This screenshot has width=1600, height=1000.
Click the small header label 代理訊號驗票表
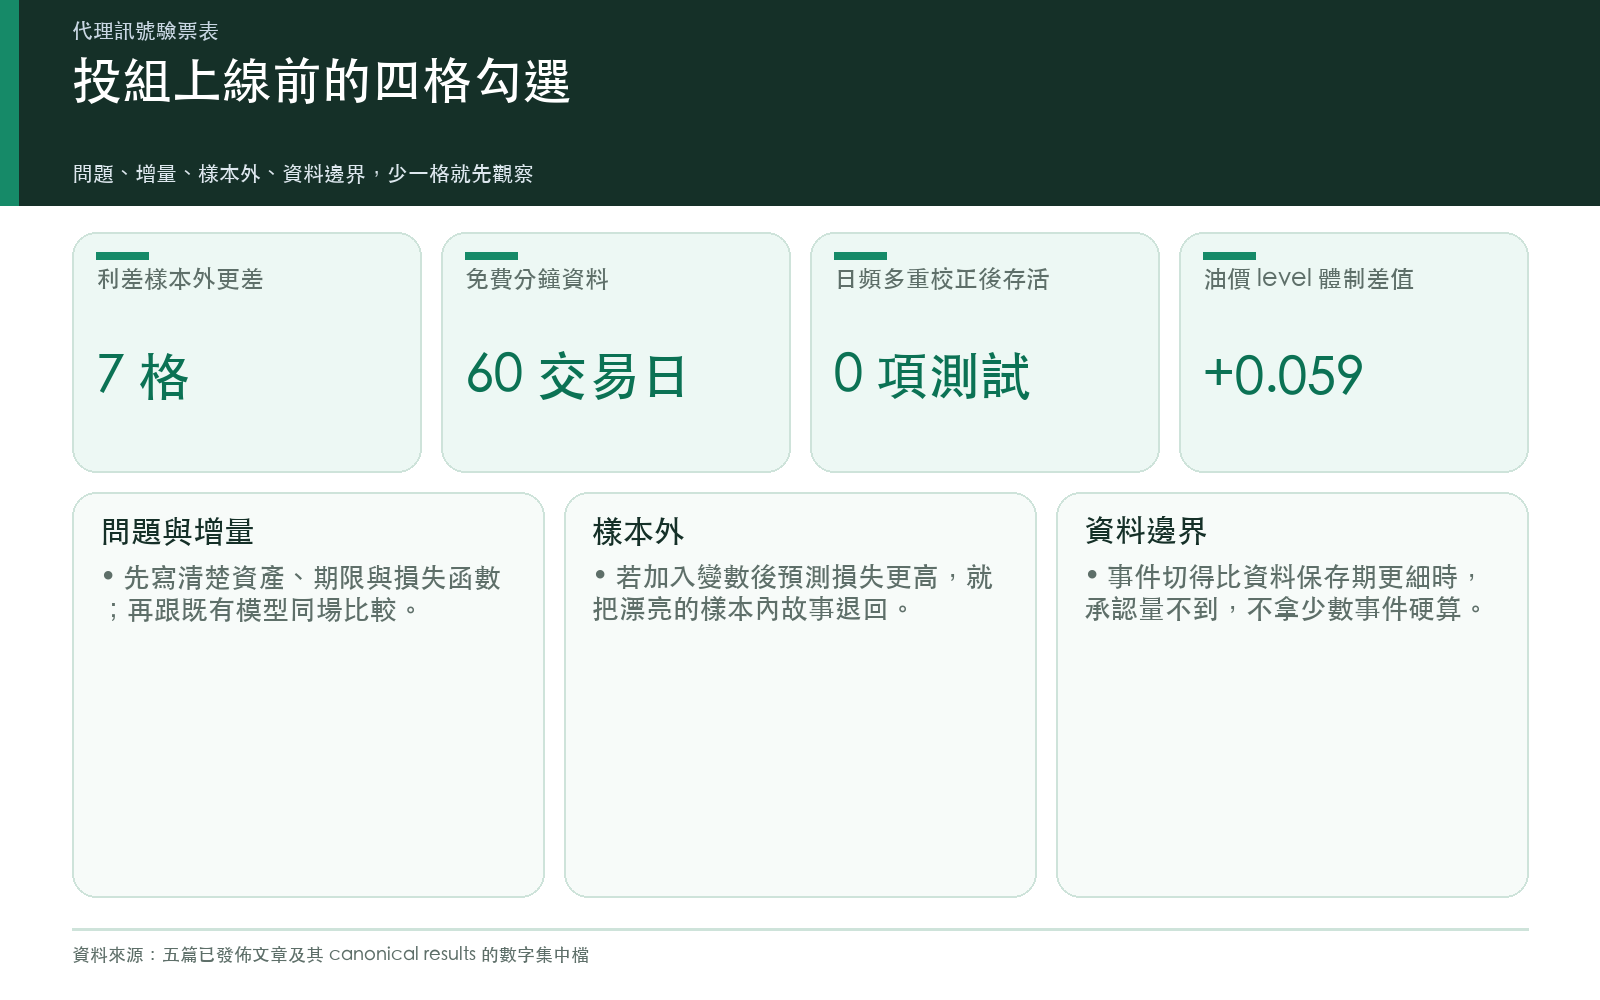pos(146,31)
